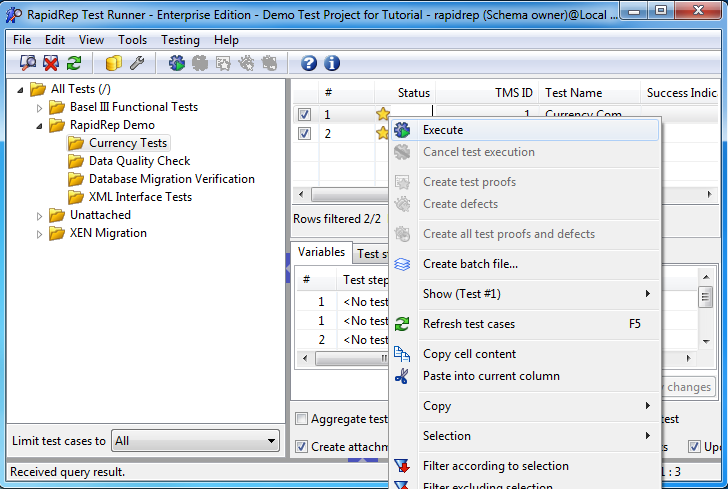Open the Selection submenu arrow
Viewport: 728px width, 489px height.
648,436
